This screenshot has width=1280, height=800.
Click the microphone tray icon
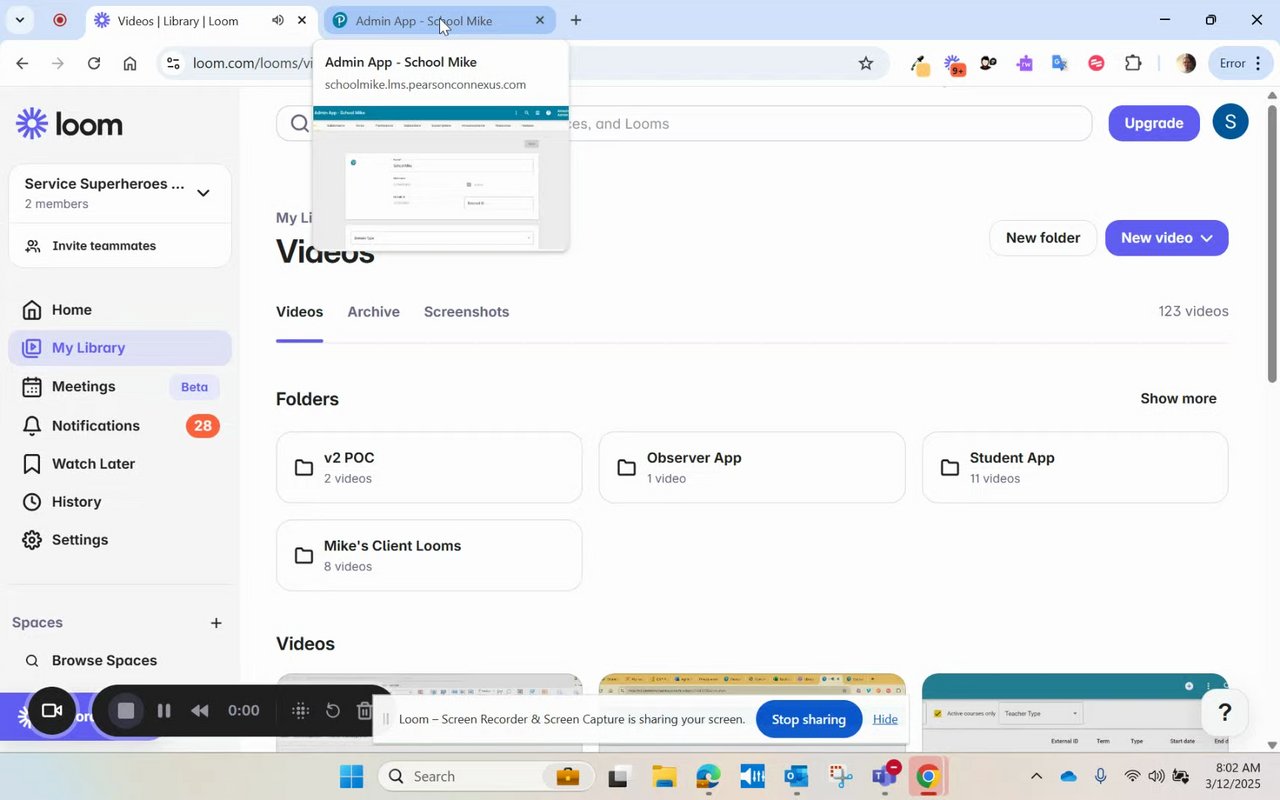pyautogui.click(x=1100, y=776)
